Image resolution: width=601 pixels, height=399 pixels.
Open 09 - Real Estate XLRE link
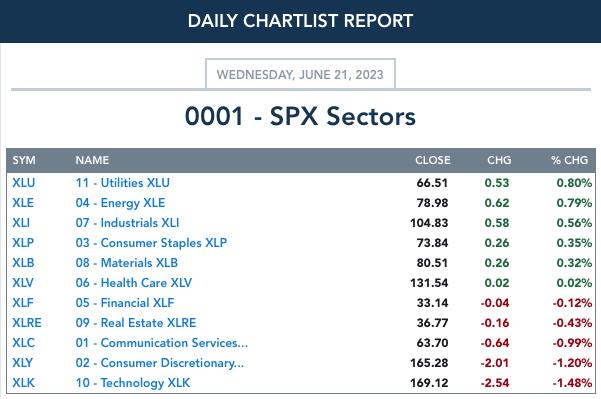click(x=136, y=322)
